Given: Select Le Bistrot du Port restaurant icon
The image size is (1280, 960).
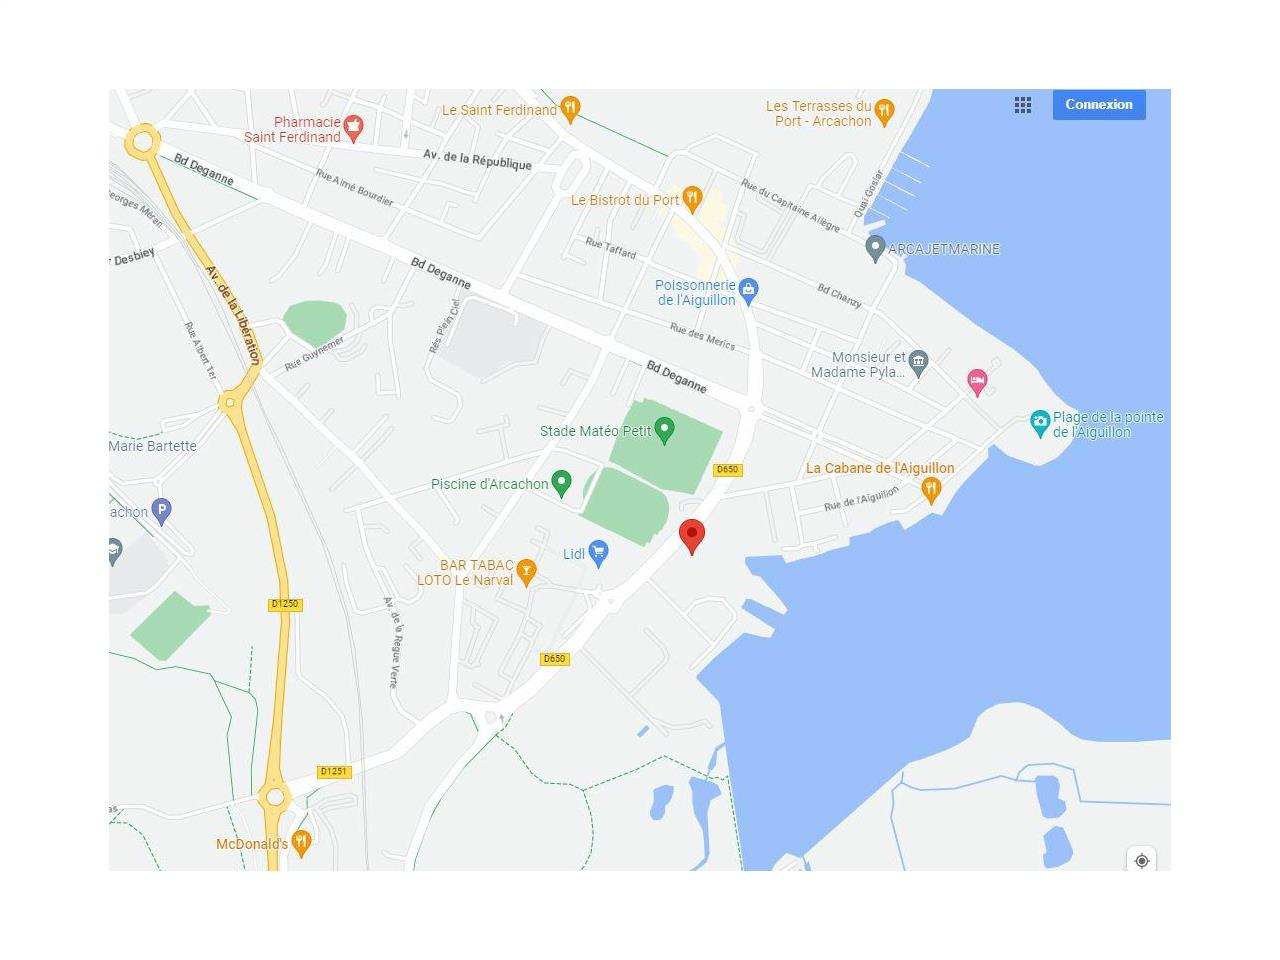Looking at the screenshot, I should pyautogui.click(x=692, y=199).
